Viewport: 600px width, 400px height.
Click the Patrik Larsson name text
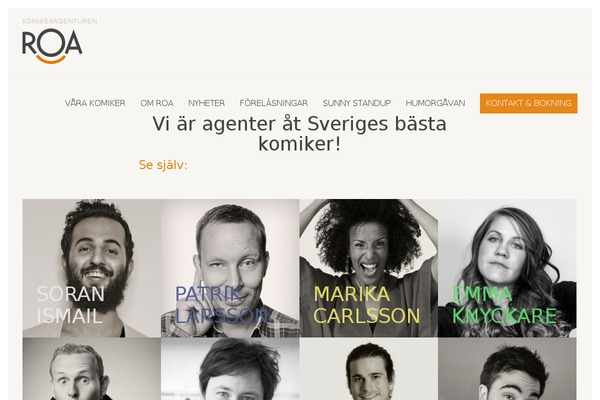[221, 305]
